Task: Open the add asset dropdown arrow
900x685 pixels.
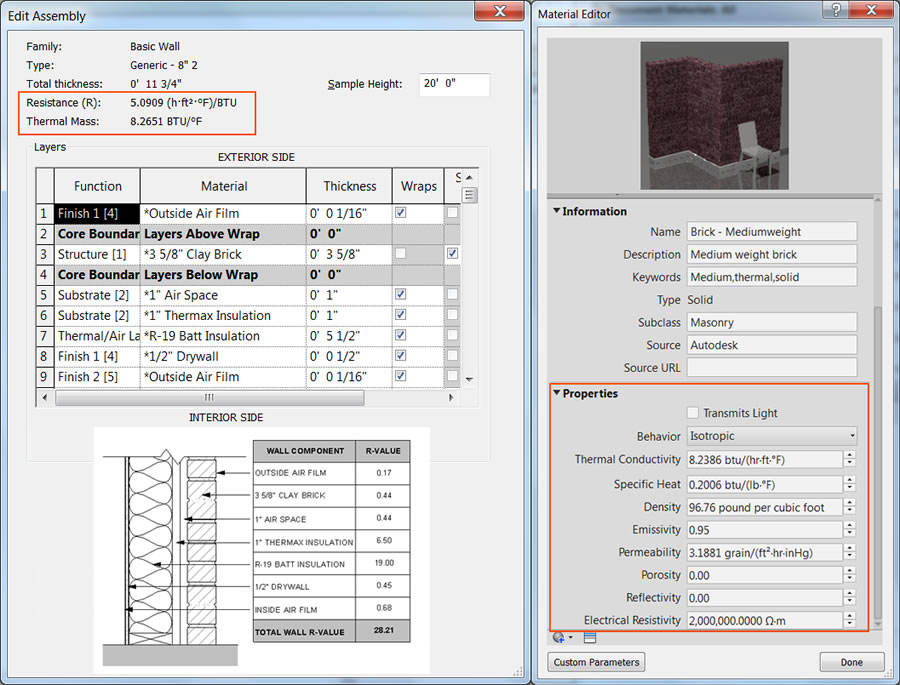Action: point(571,638)
